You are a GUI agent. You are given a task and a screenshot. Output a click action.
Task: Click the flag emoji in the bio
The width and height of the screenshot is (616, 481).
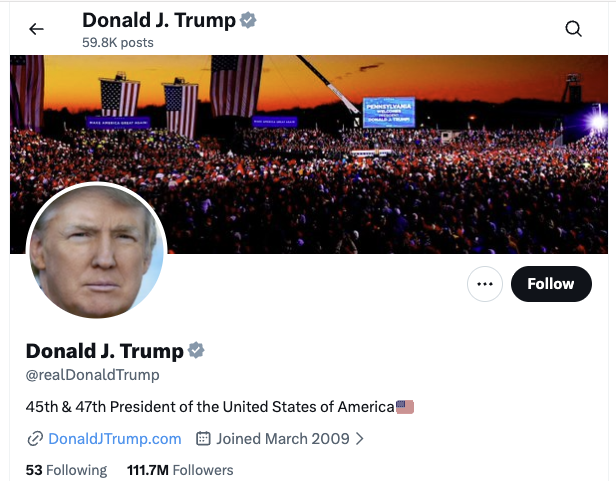tap(405, 407)
